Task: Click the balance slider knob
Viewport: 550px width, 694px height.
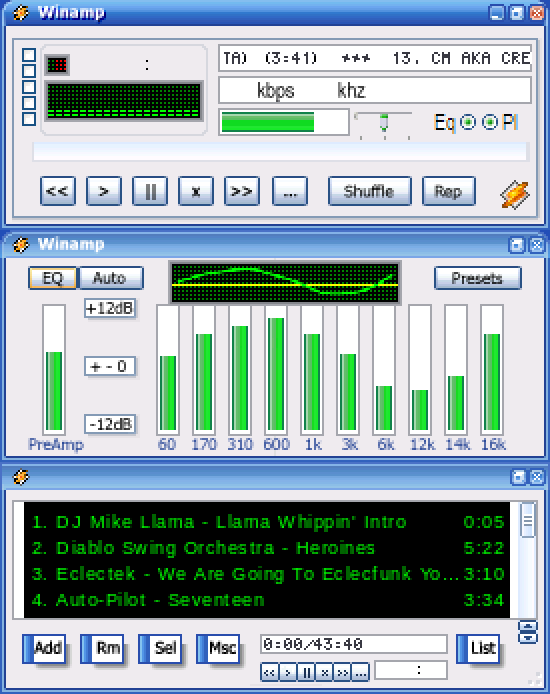Action: click(x=384, y=122)
